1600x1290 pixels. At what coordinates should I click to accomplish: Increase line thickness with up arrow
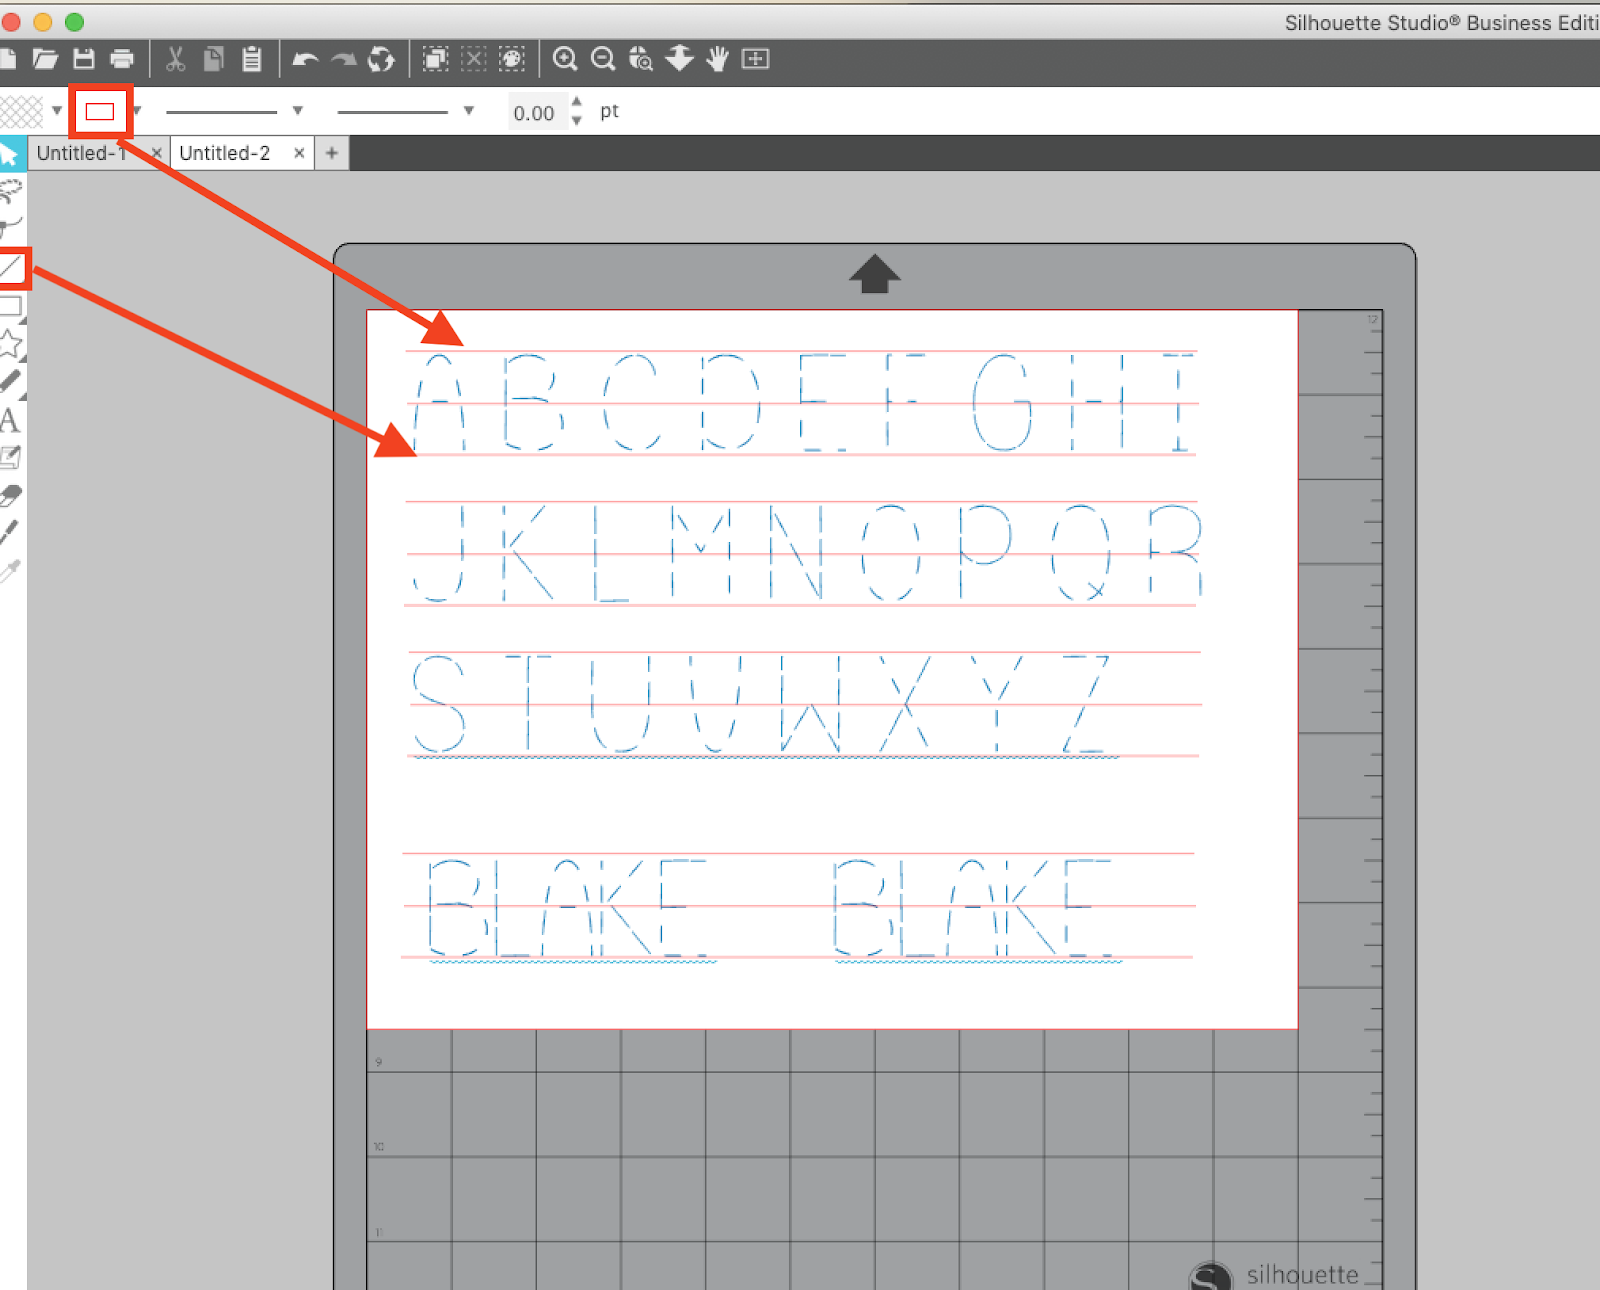tap(576, 102)
